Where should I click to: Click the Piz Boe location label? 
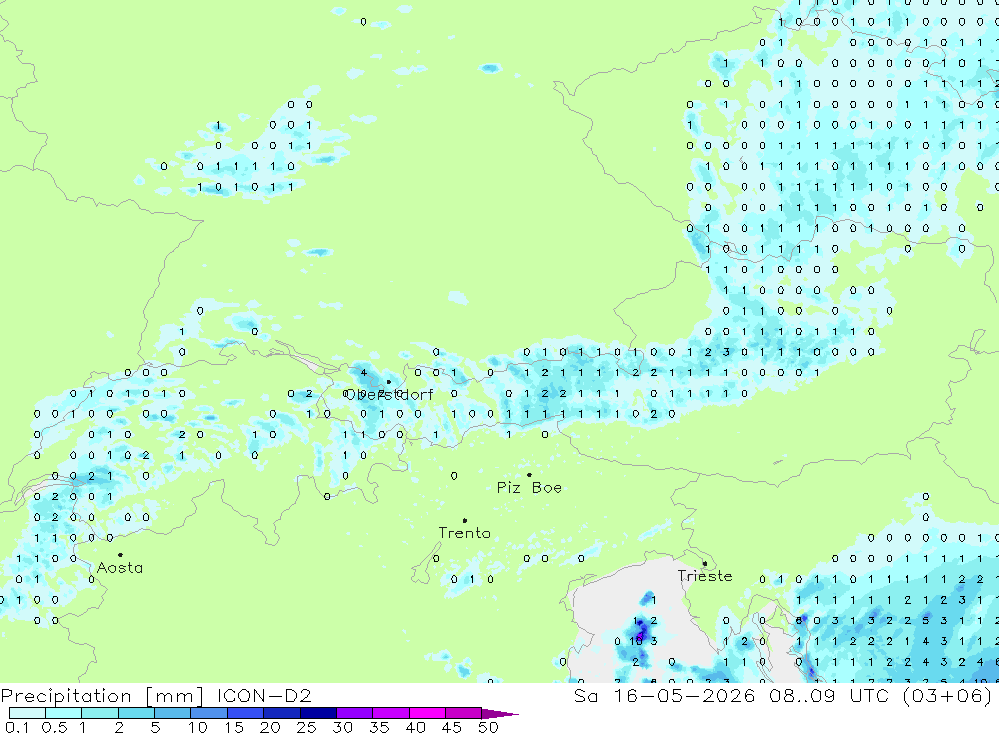(529, 488)
